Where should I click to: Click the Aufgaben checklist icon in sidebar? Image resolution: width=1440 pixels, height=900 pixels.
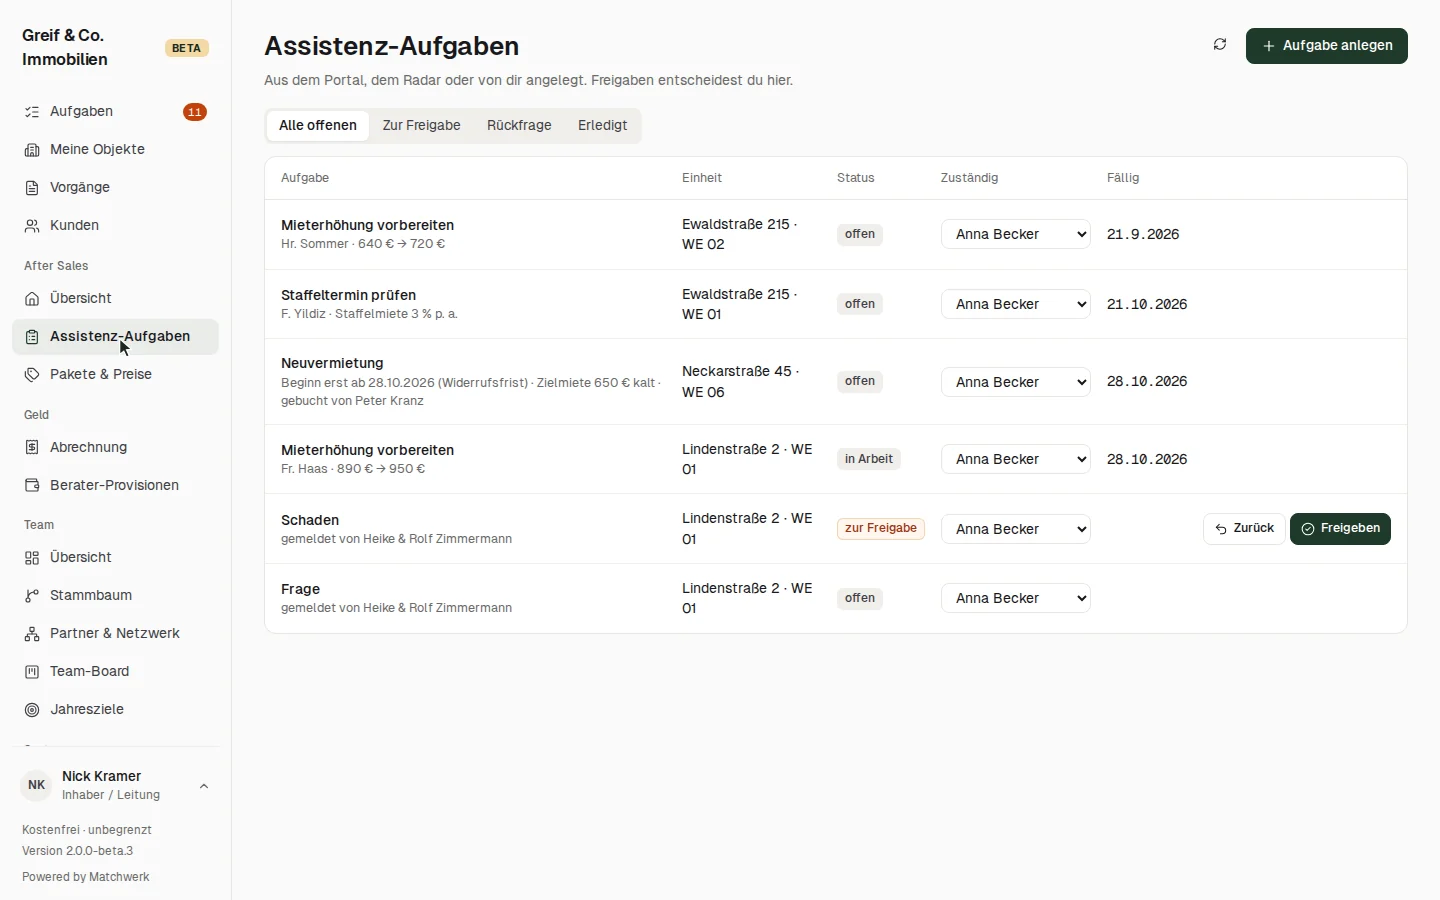pyautogui.click(x=32, y=112)
